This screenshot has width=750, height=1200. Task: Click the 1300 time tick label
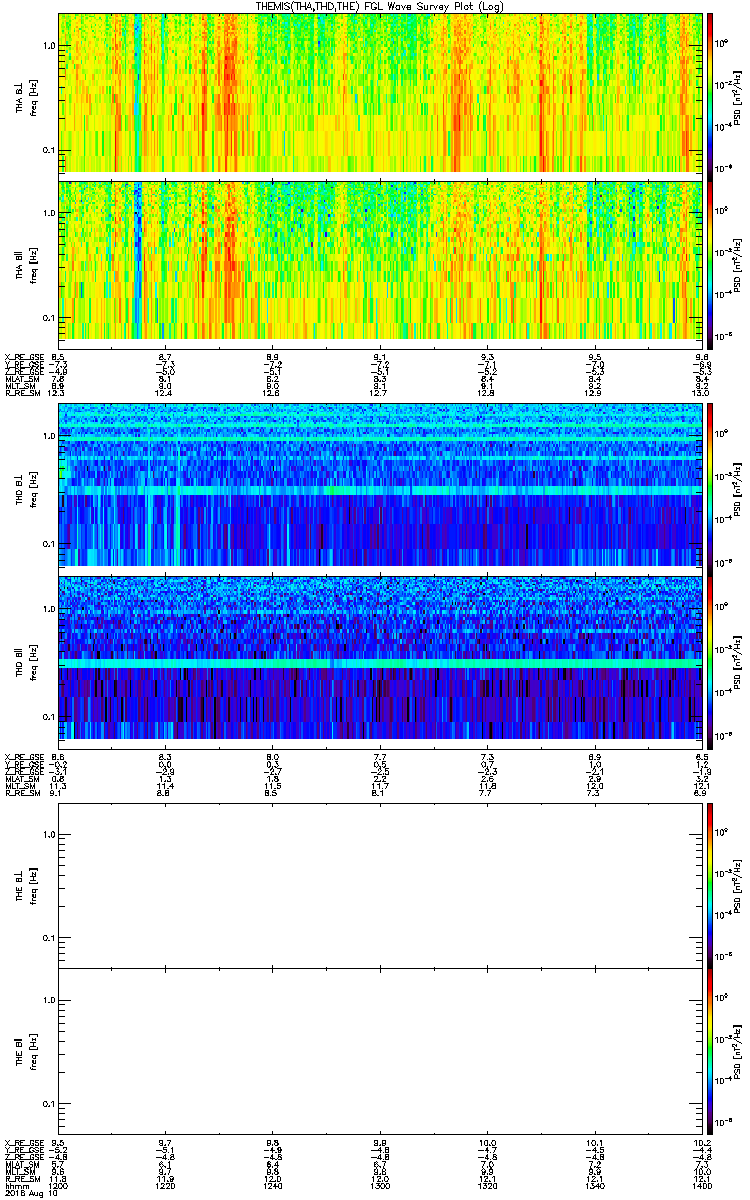(380, 1186)
